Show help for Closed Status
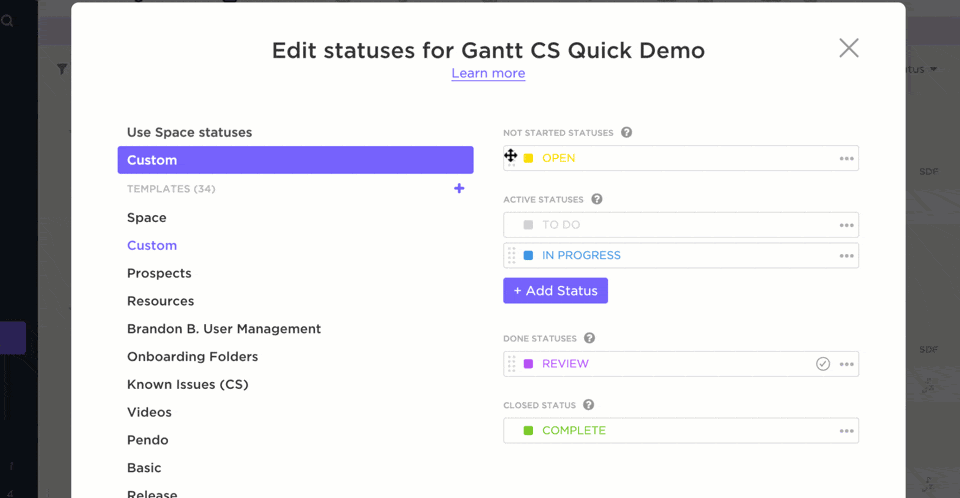The height and width of the screenshot is (498, 960). [x=589, y=405]
